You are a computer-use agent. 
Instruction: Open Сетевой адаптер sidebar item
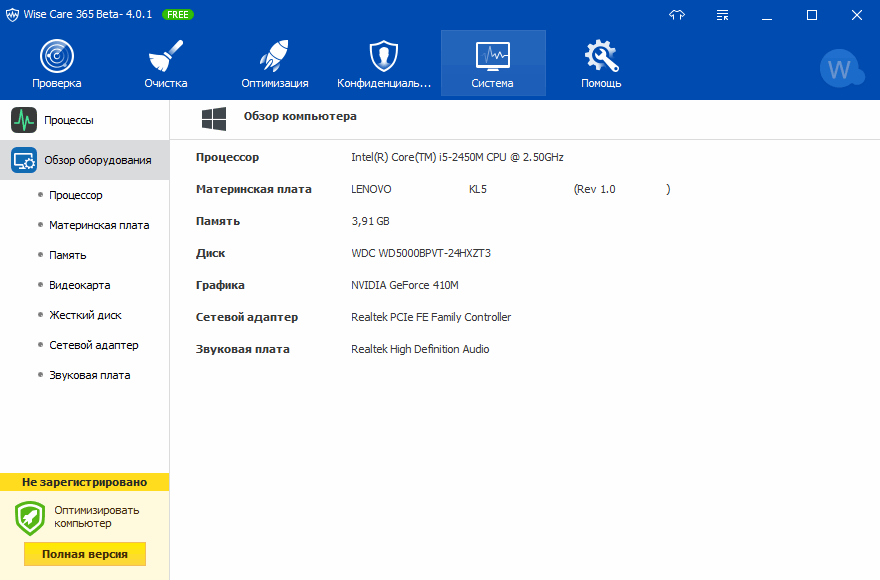tap(94, 345)
